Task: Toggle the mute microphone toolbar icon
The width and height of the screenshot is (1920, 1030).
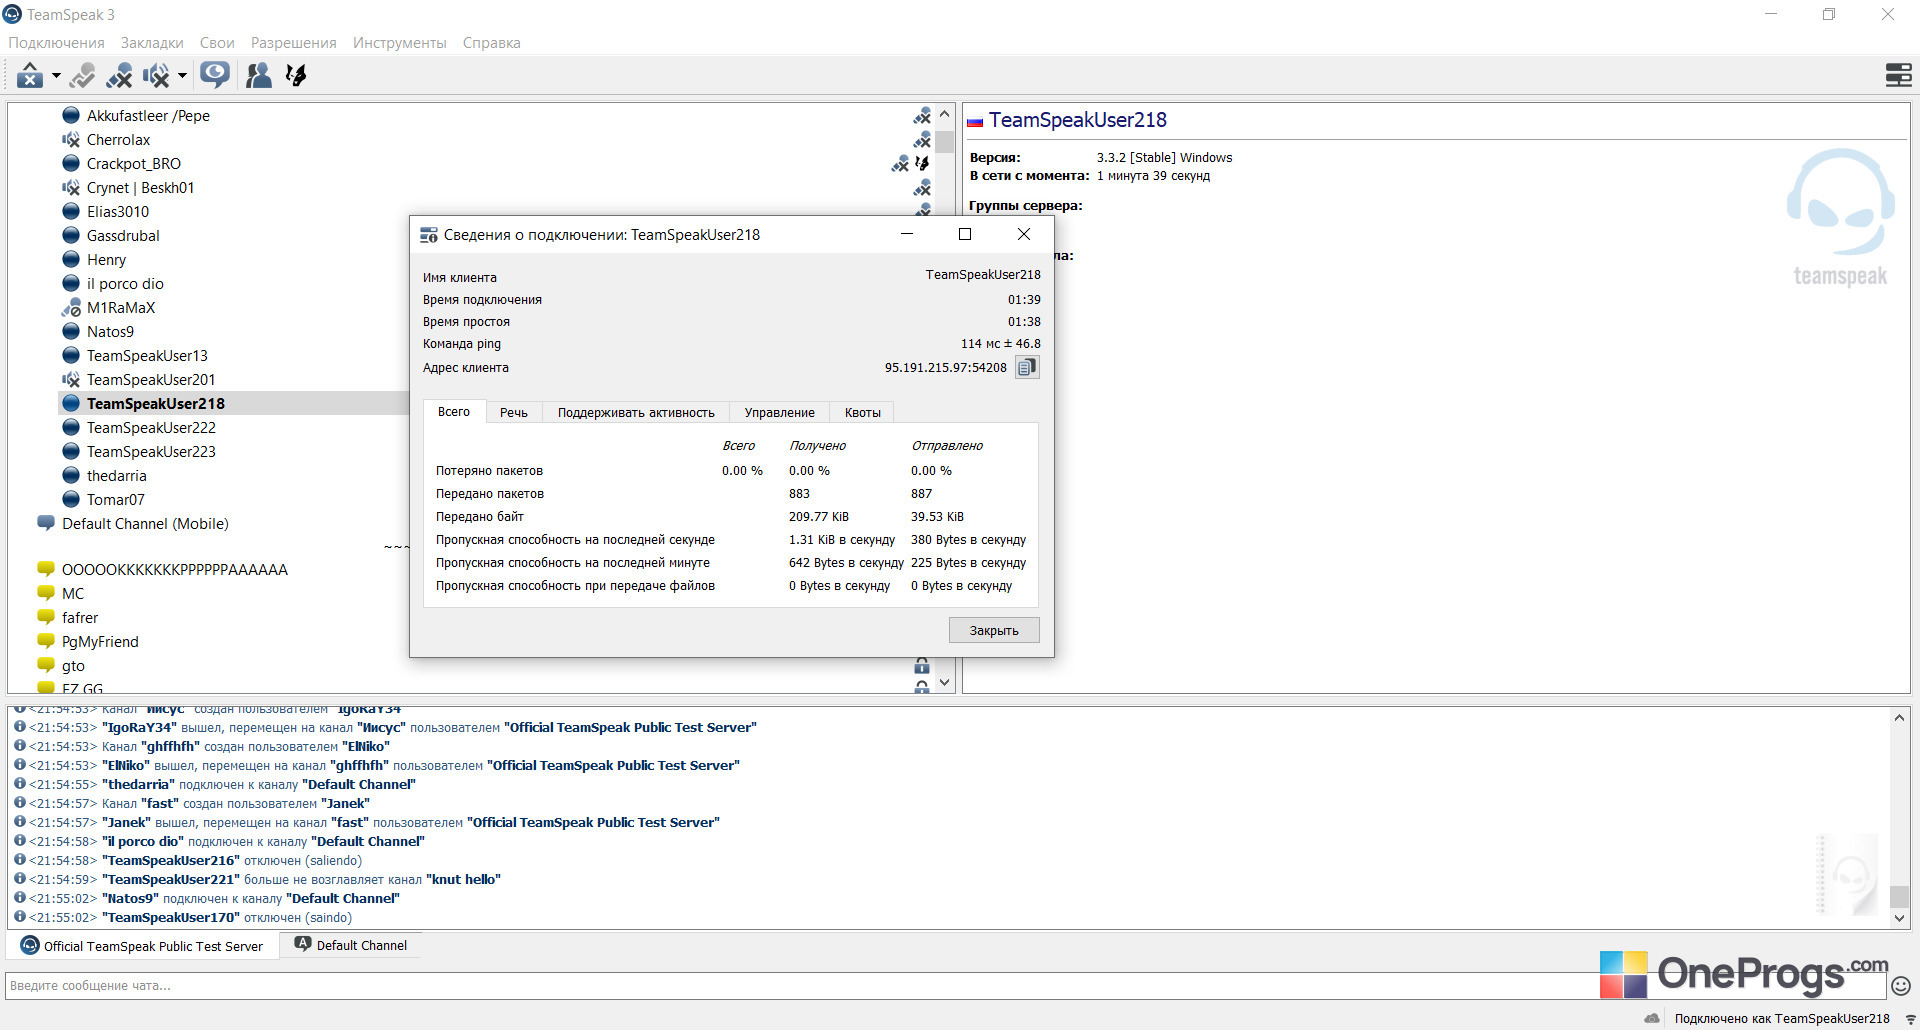Action: [x=120, y=75]
